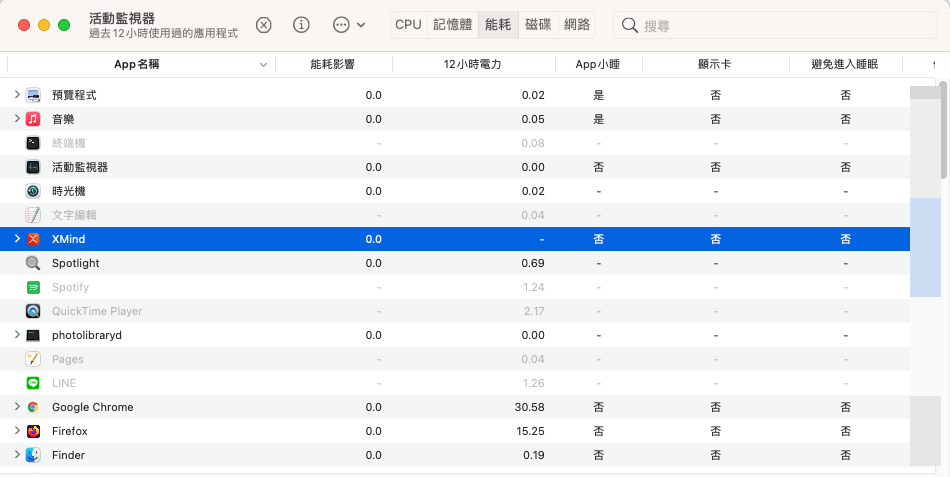Screen dimensions: 950x477
Task: Click the 時光機 app icon
Action: [33, 191]
